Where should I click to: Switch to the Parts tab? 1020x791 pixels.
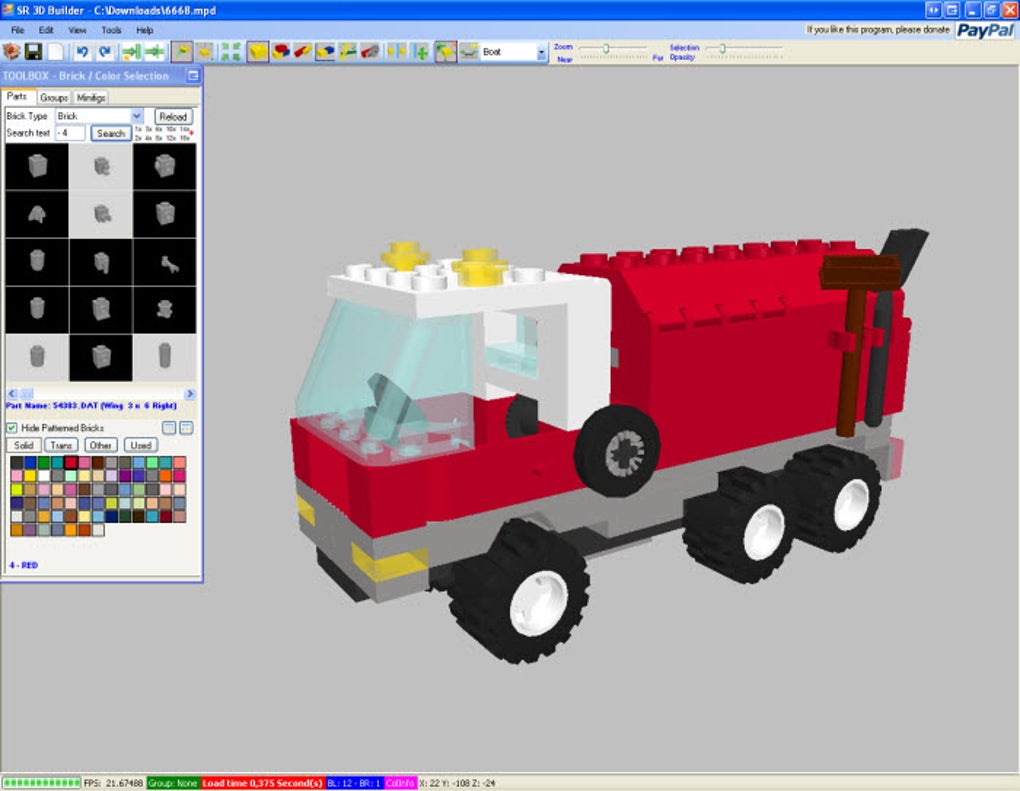click(17, 96)
